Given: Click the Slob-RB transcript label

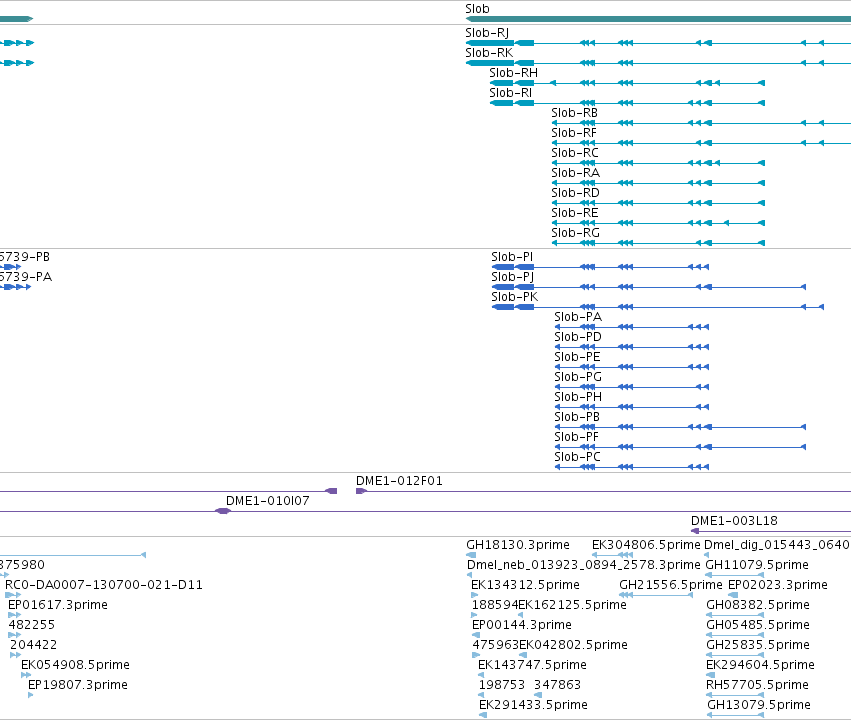Looking at the screenshot, I should coord(574,113).
